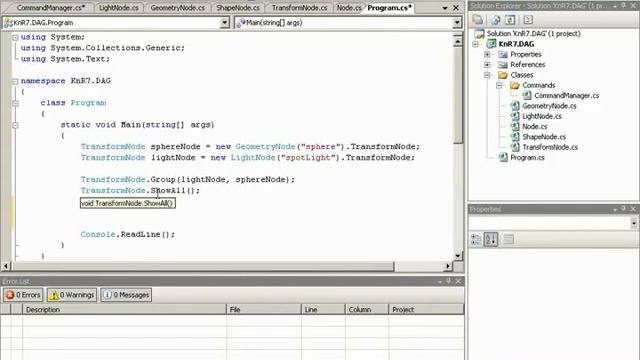Select the KnR7.DAG project icon
Screen dimensions: 640x360
click(x=491, y=44)
